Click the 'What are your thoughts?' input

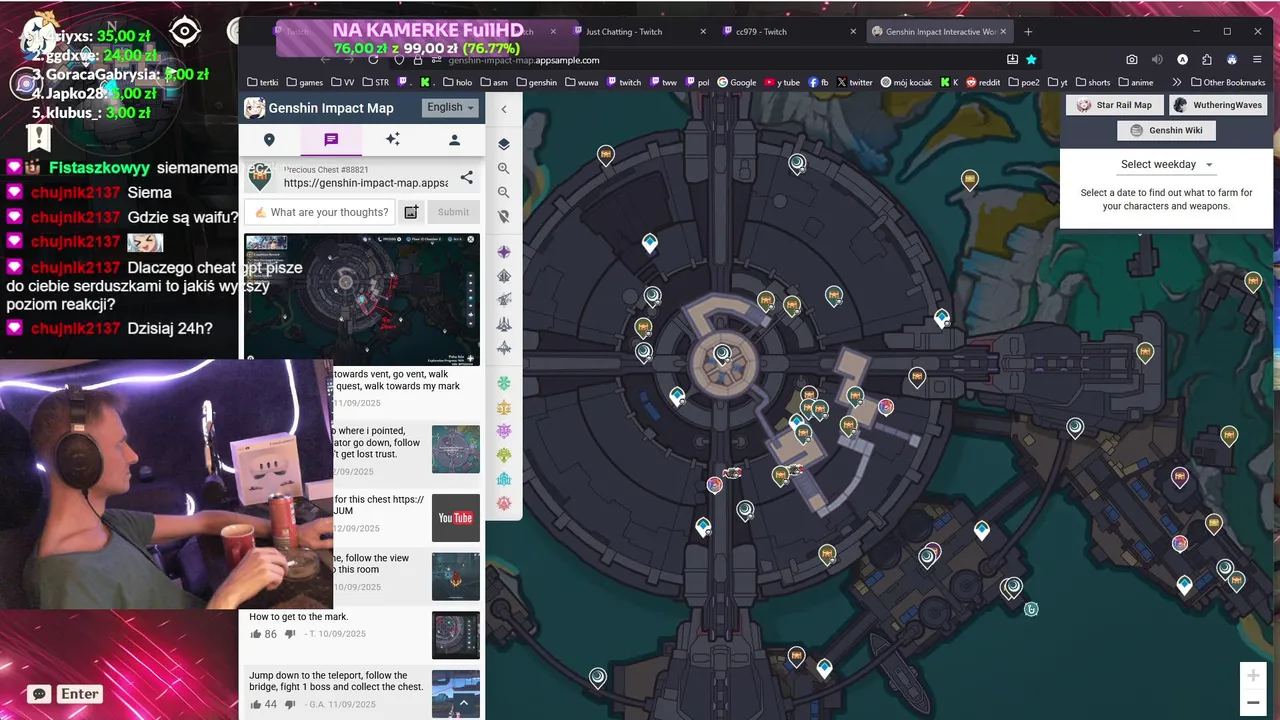[x=320, y=212]
